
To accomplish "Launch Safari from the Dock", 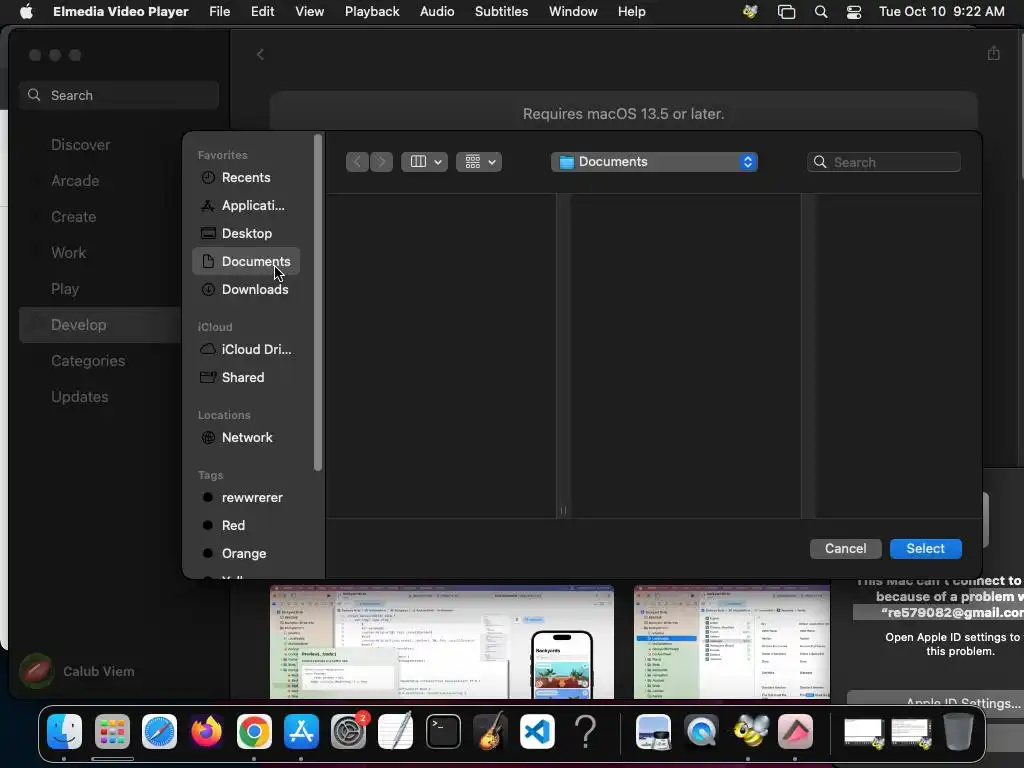I will pos(159,731).
